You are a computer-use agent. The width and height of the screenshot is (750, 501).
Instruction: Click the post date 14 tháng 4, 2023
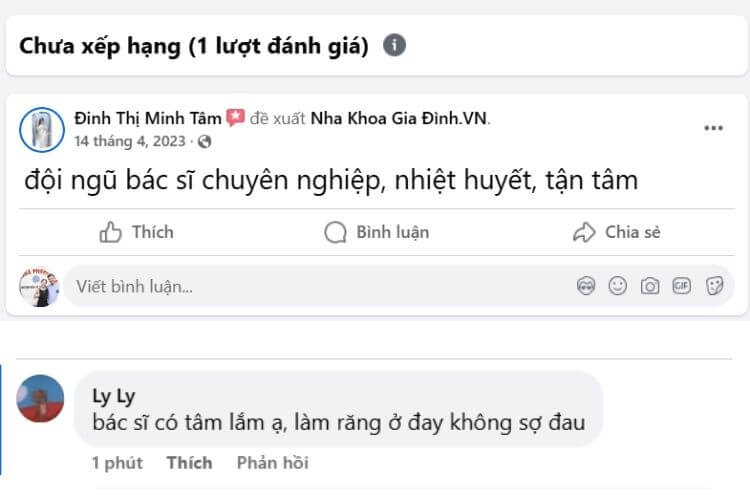click(x=130, y=142)
